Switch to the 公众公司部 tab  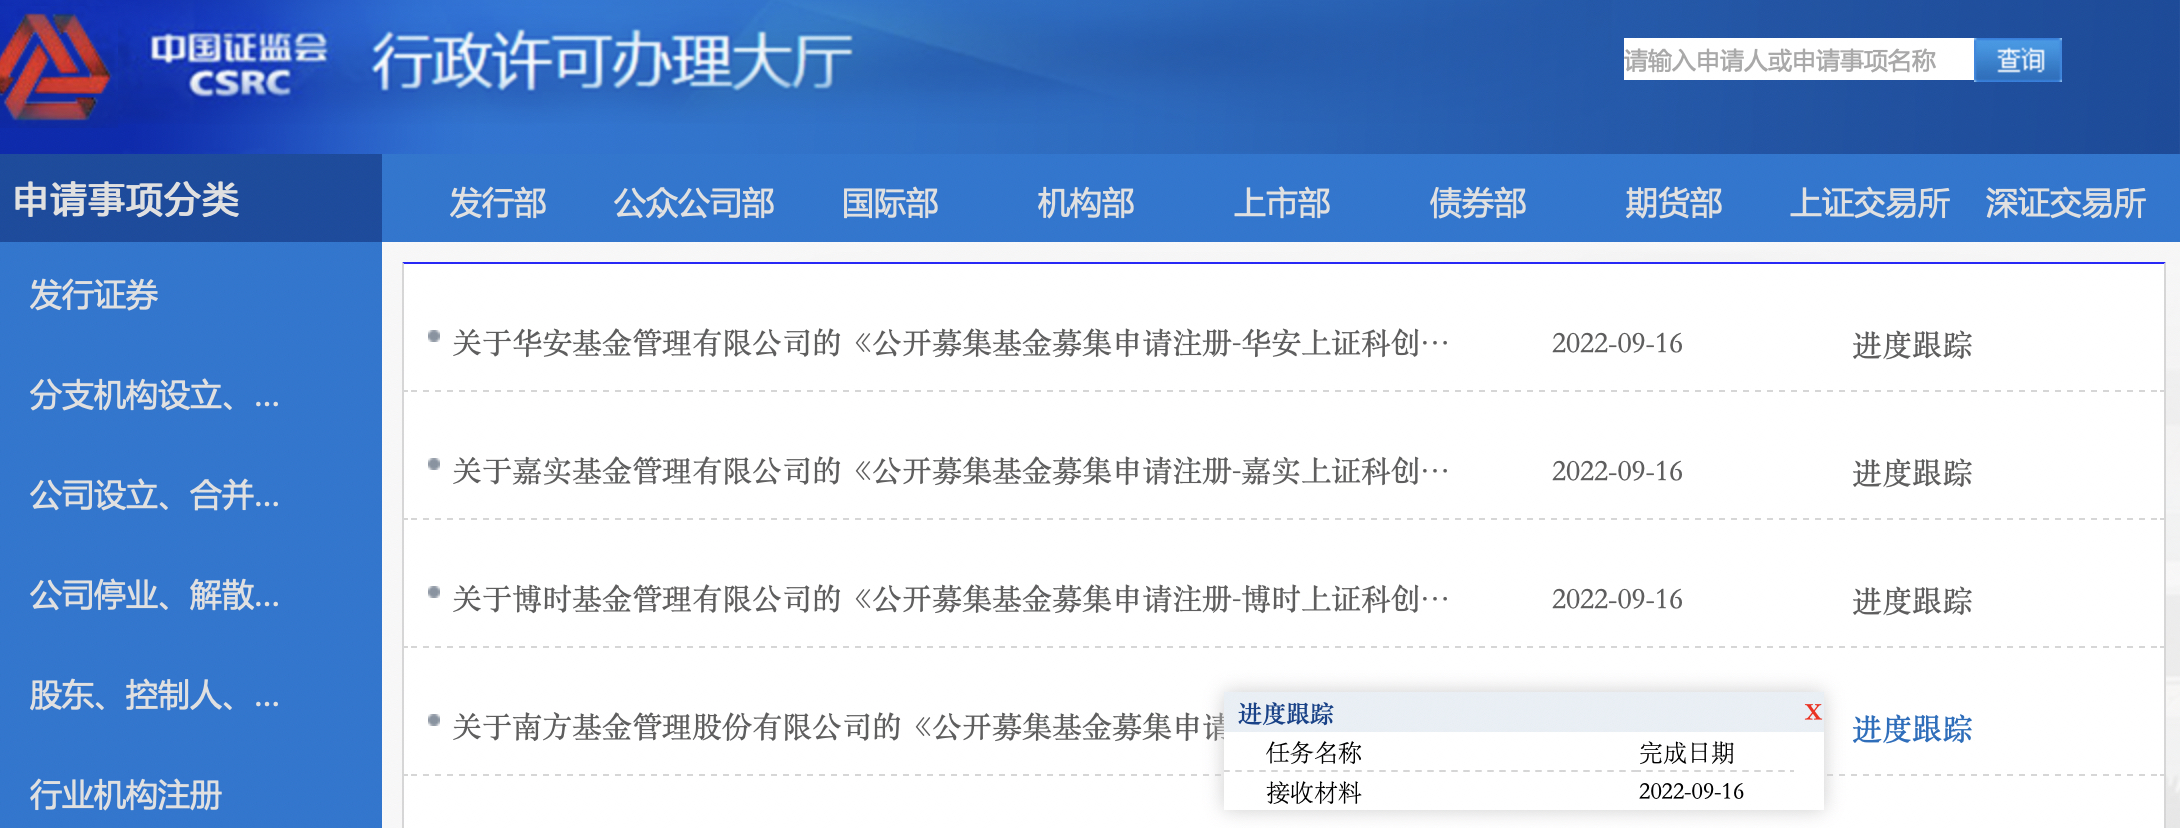pos(694,203)
